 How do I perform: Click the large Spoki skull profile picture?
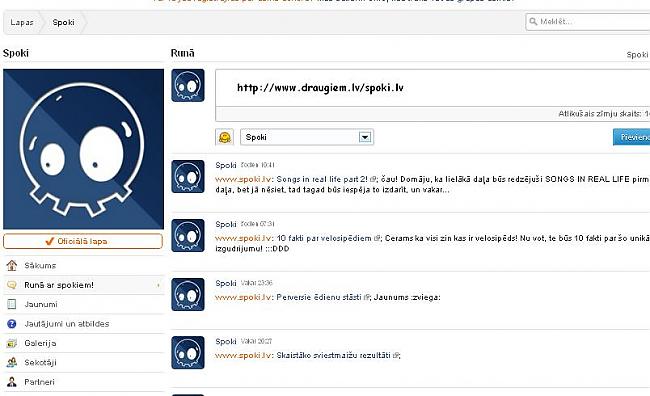coord(83,149)
